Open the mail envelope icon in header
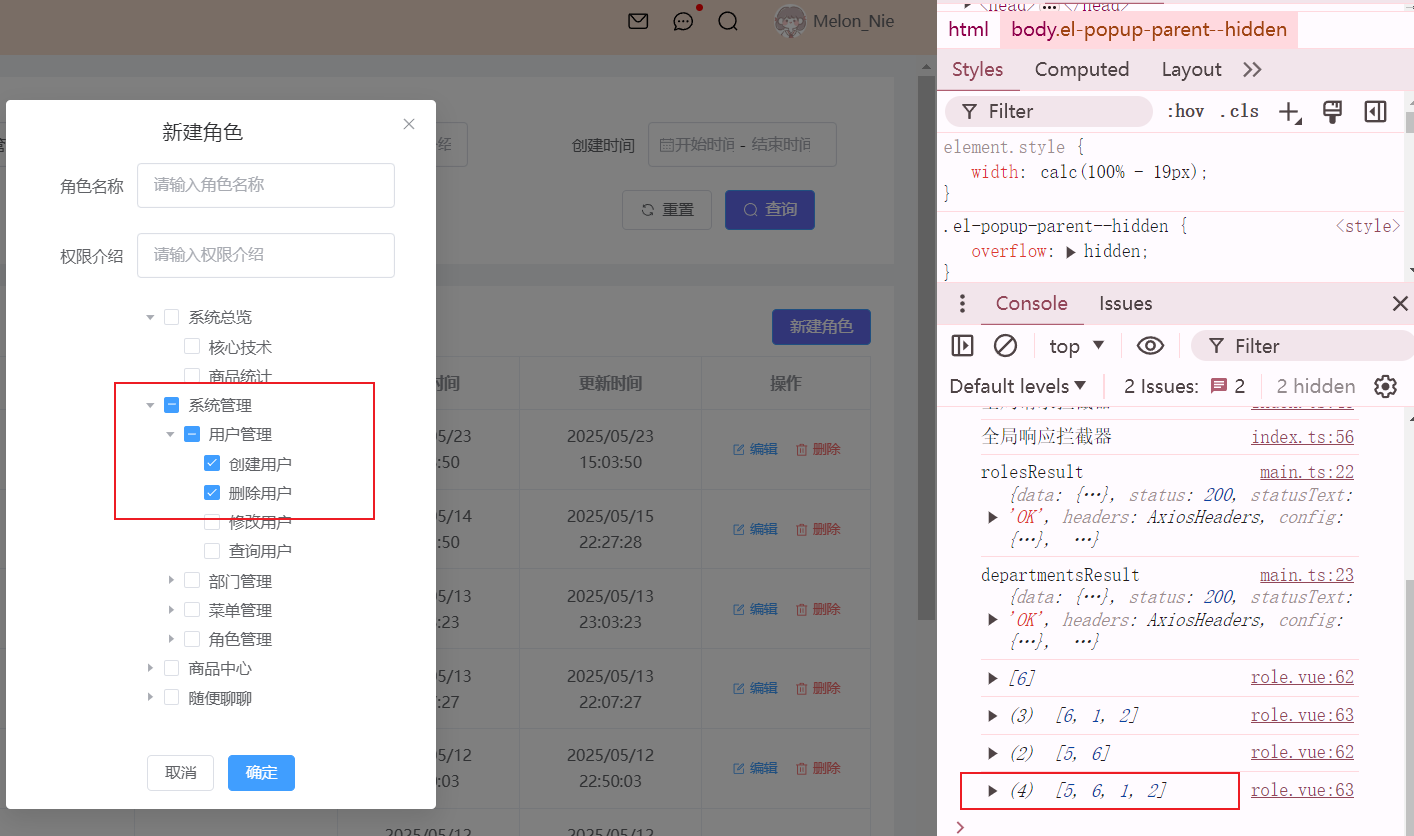The image size is (1414, 836). 638,21
